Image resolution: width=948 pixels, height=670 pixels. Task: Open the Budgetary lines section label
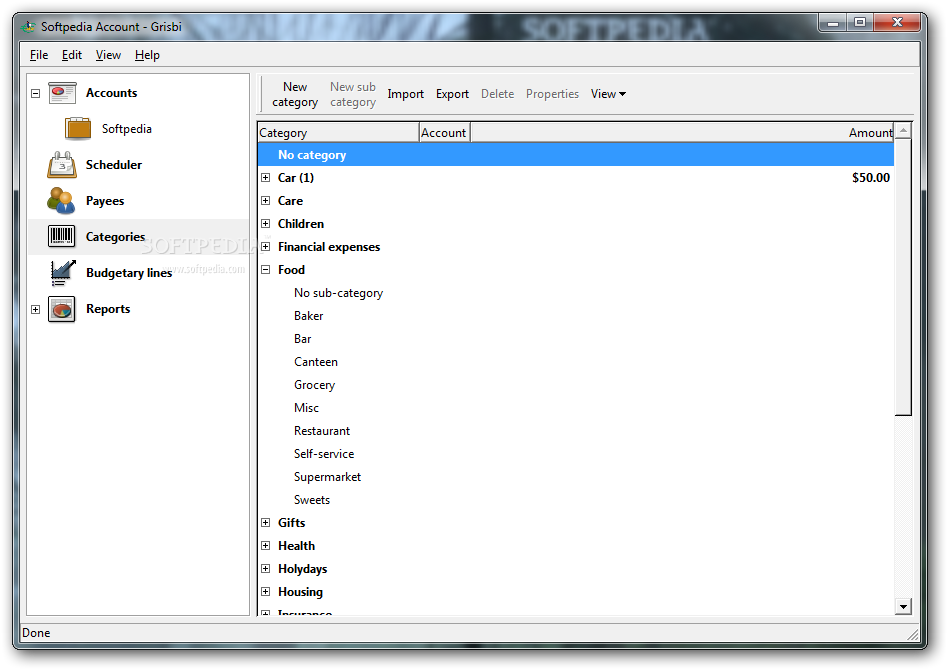[129, 273]
